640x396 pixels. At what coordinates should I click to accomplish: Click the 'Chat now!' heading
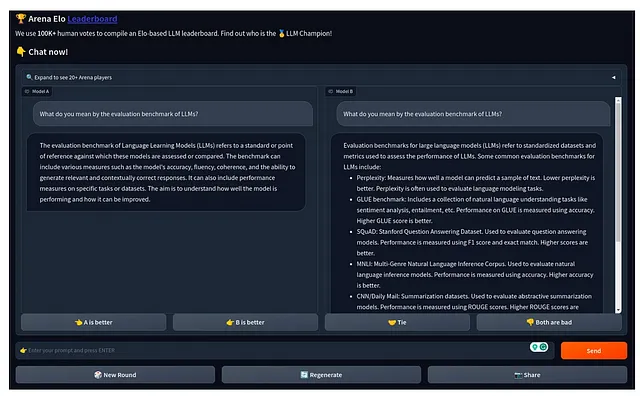point(48,52)
